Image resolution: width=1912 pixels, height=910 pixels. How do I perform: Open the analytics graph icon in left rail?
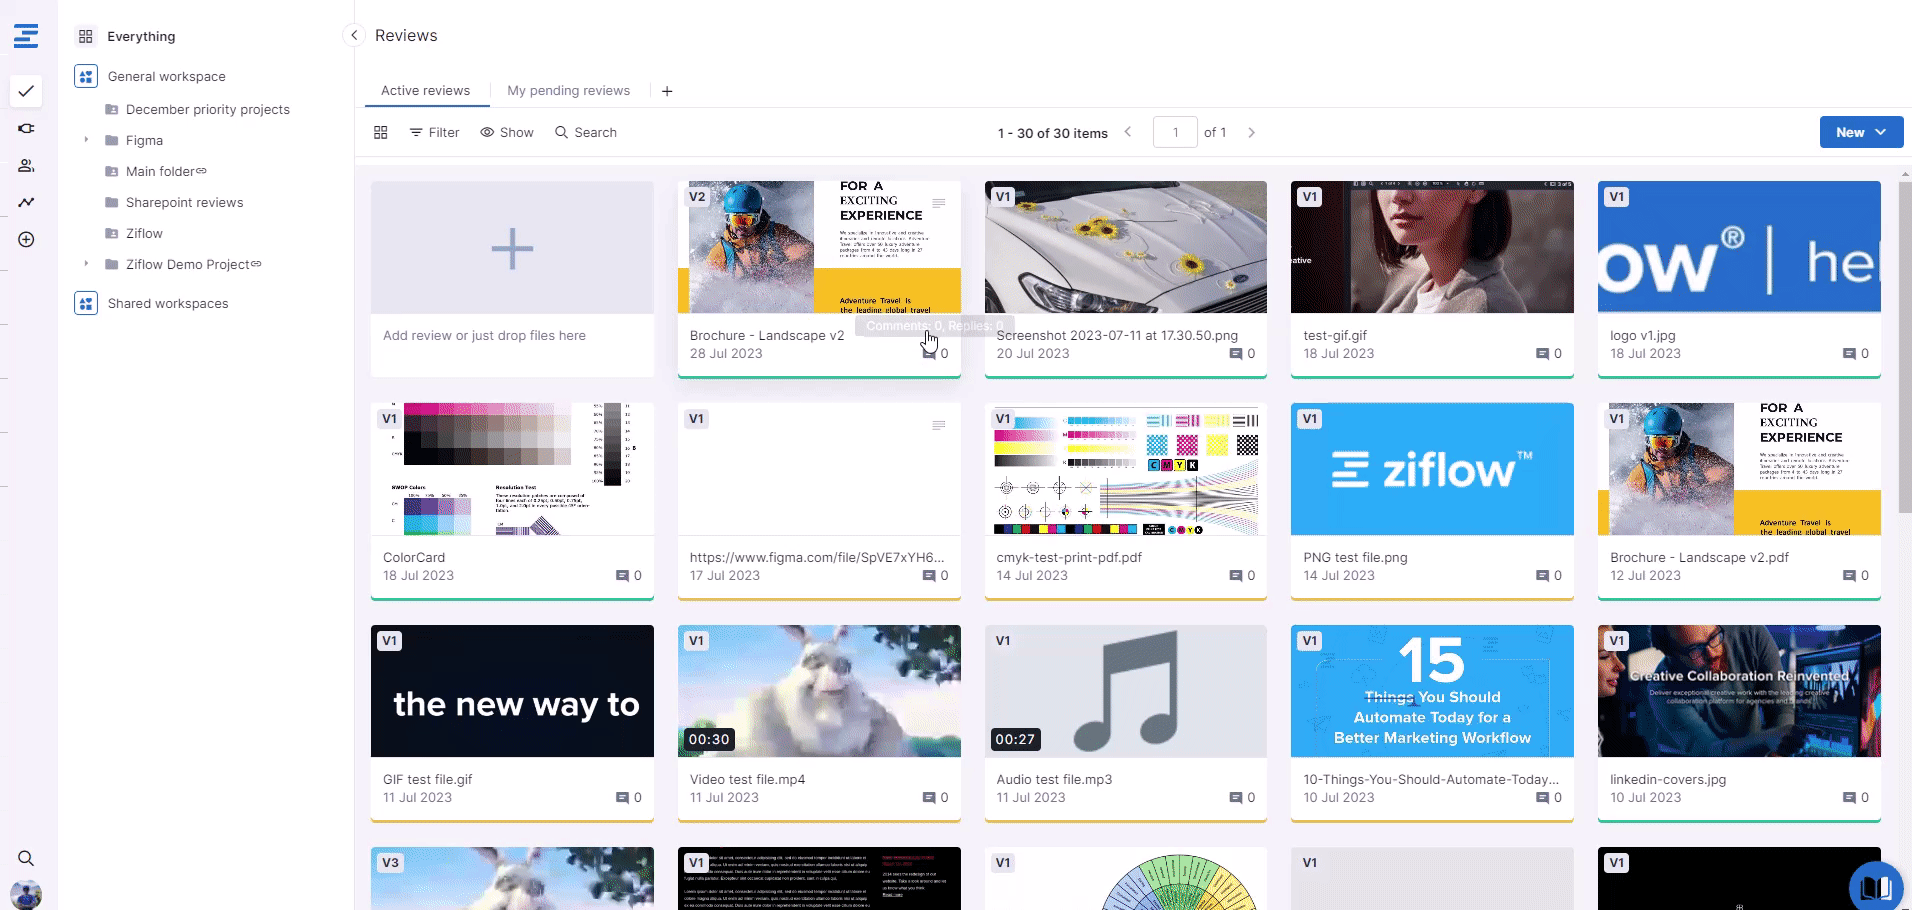[26, 203]
